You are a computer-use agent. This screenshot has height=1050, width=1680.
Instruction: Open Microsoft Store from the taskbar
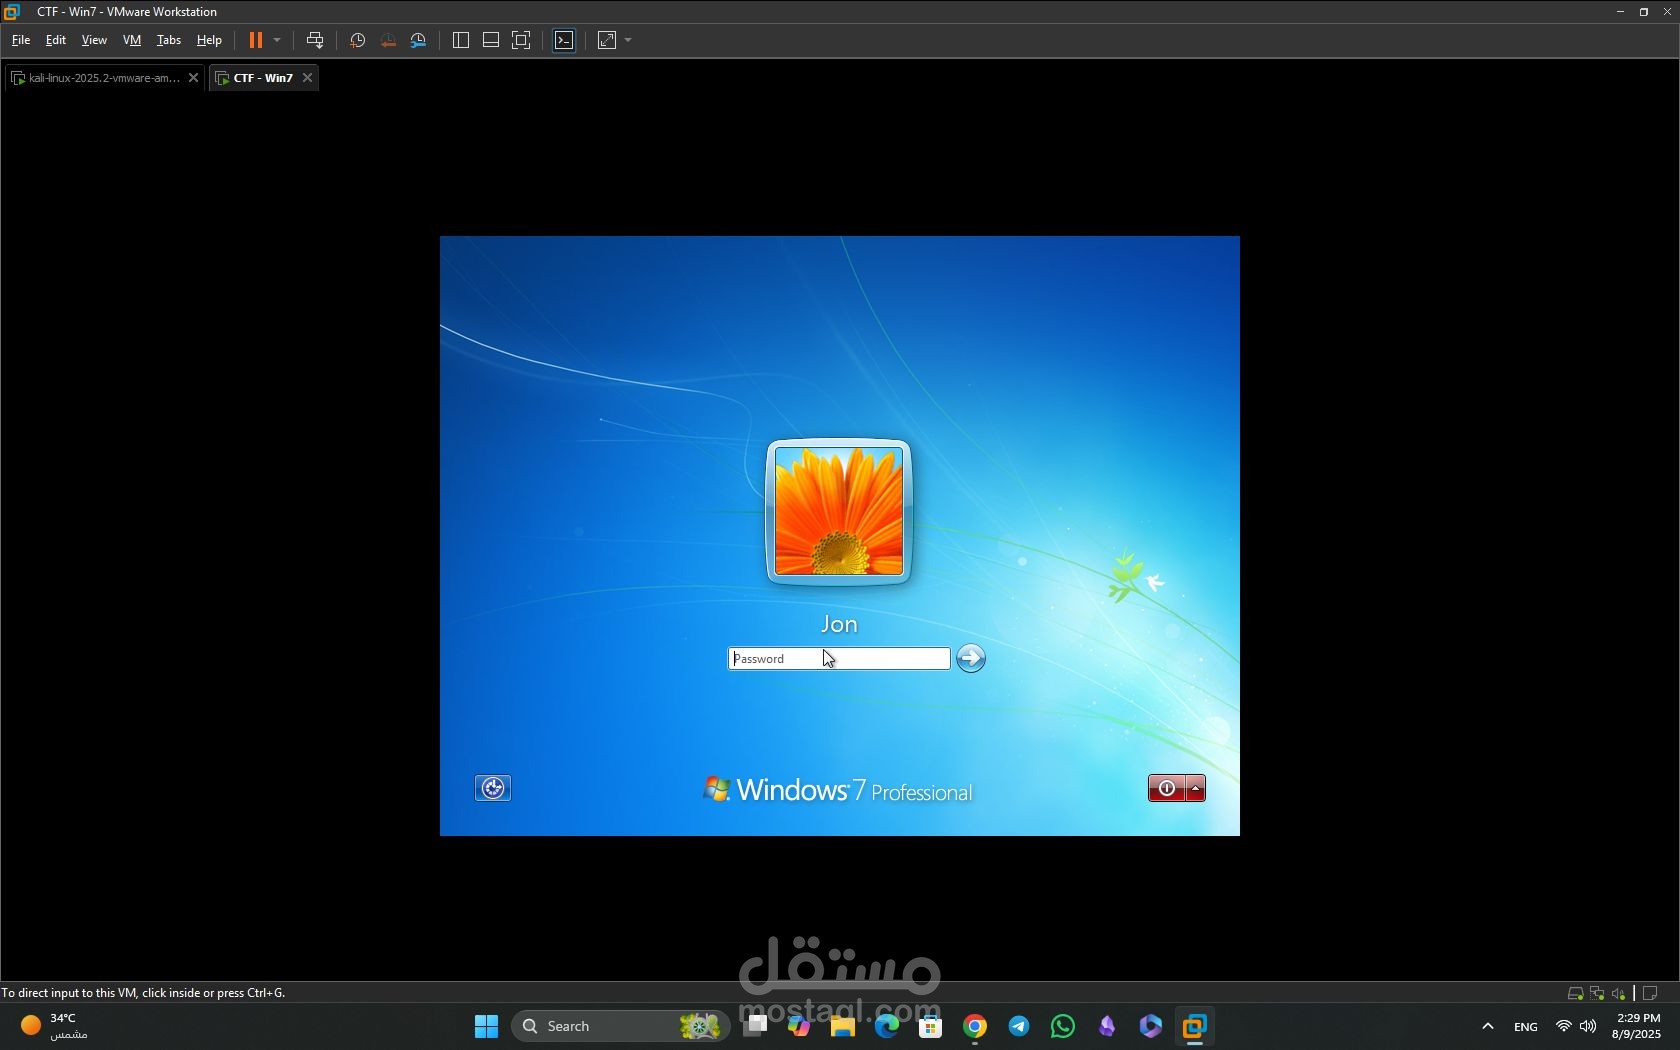pyautogui.click(x=931, y=1026)
